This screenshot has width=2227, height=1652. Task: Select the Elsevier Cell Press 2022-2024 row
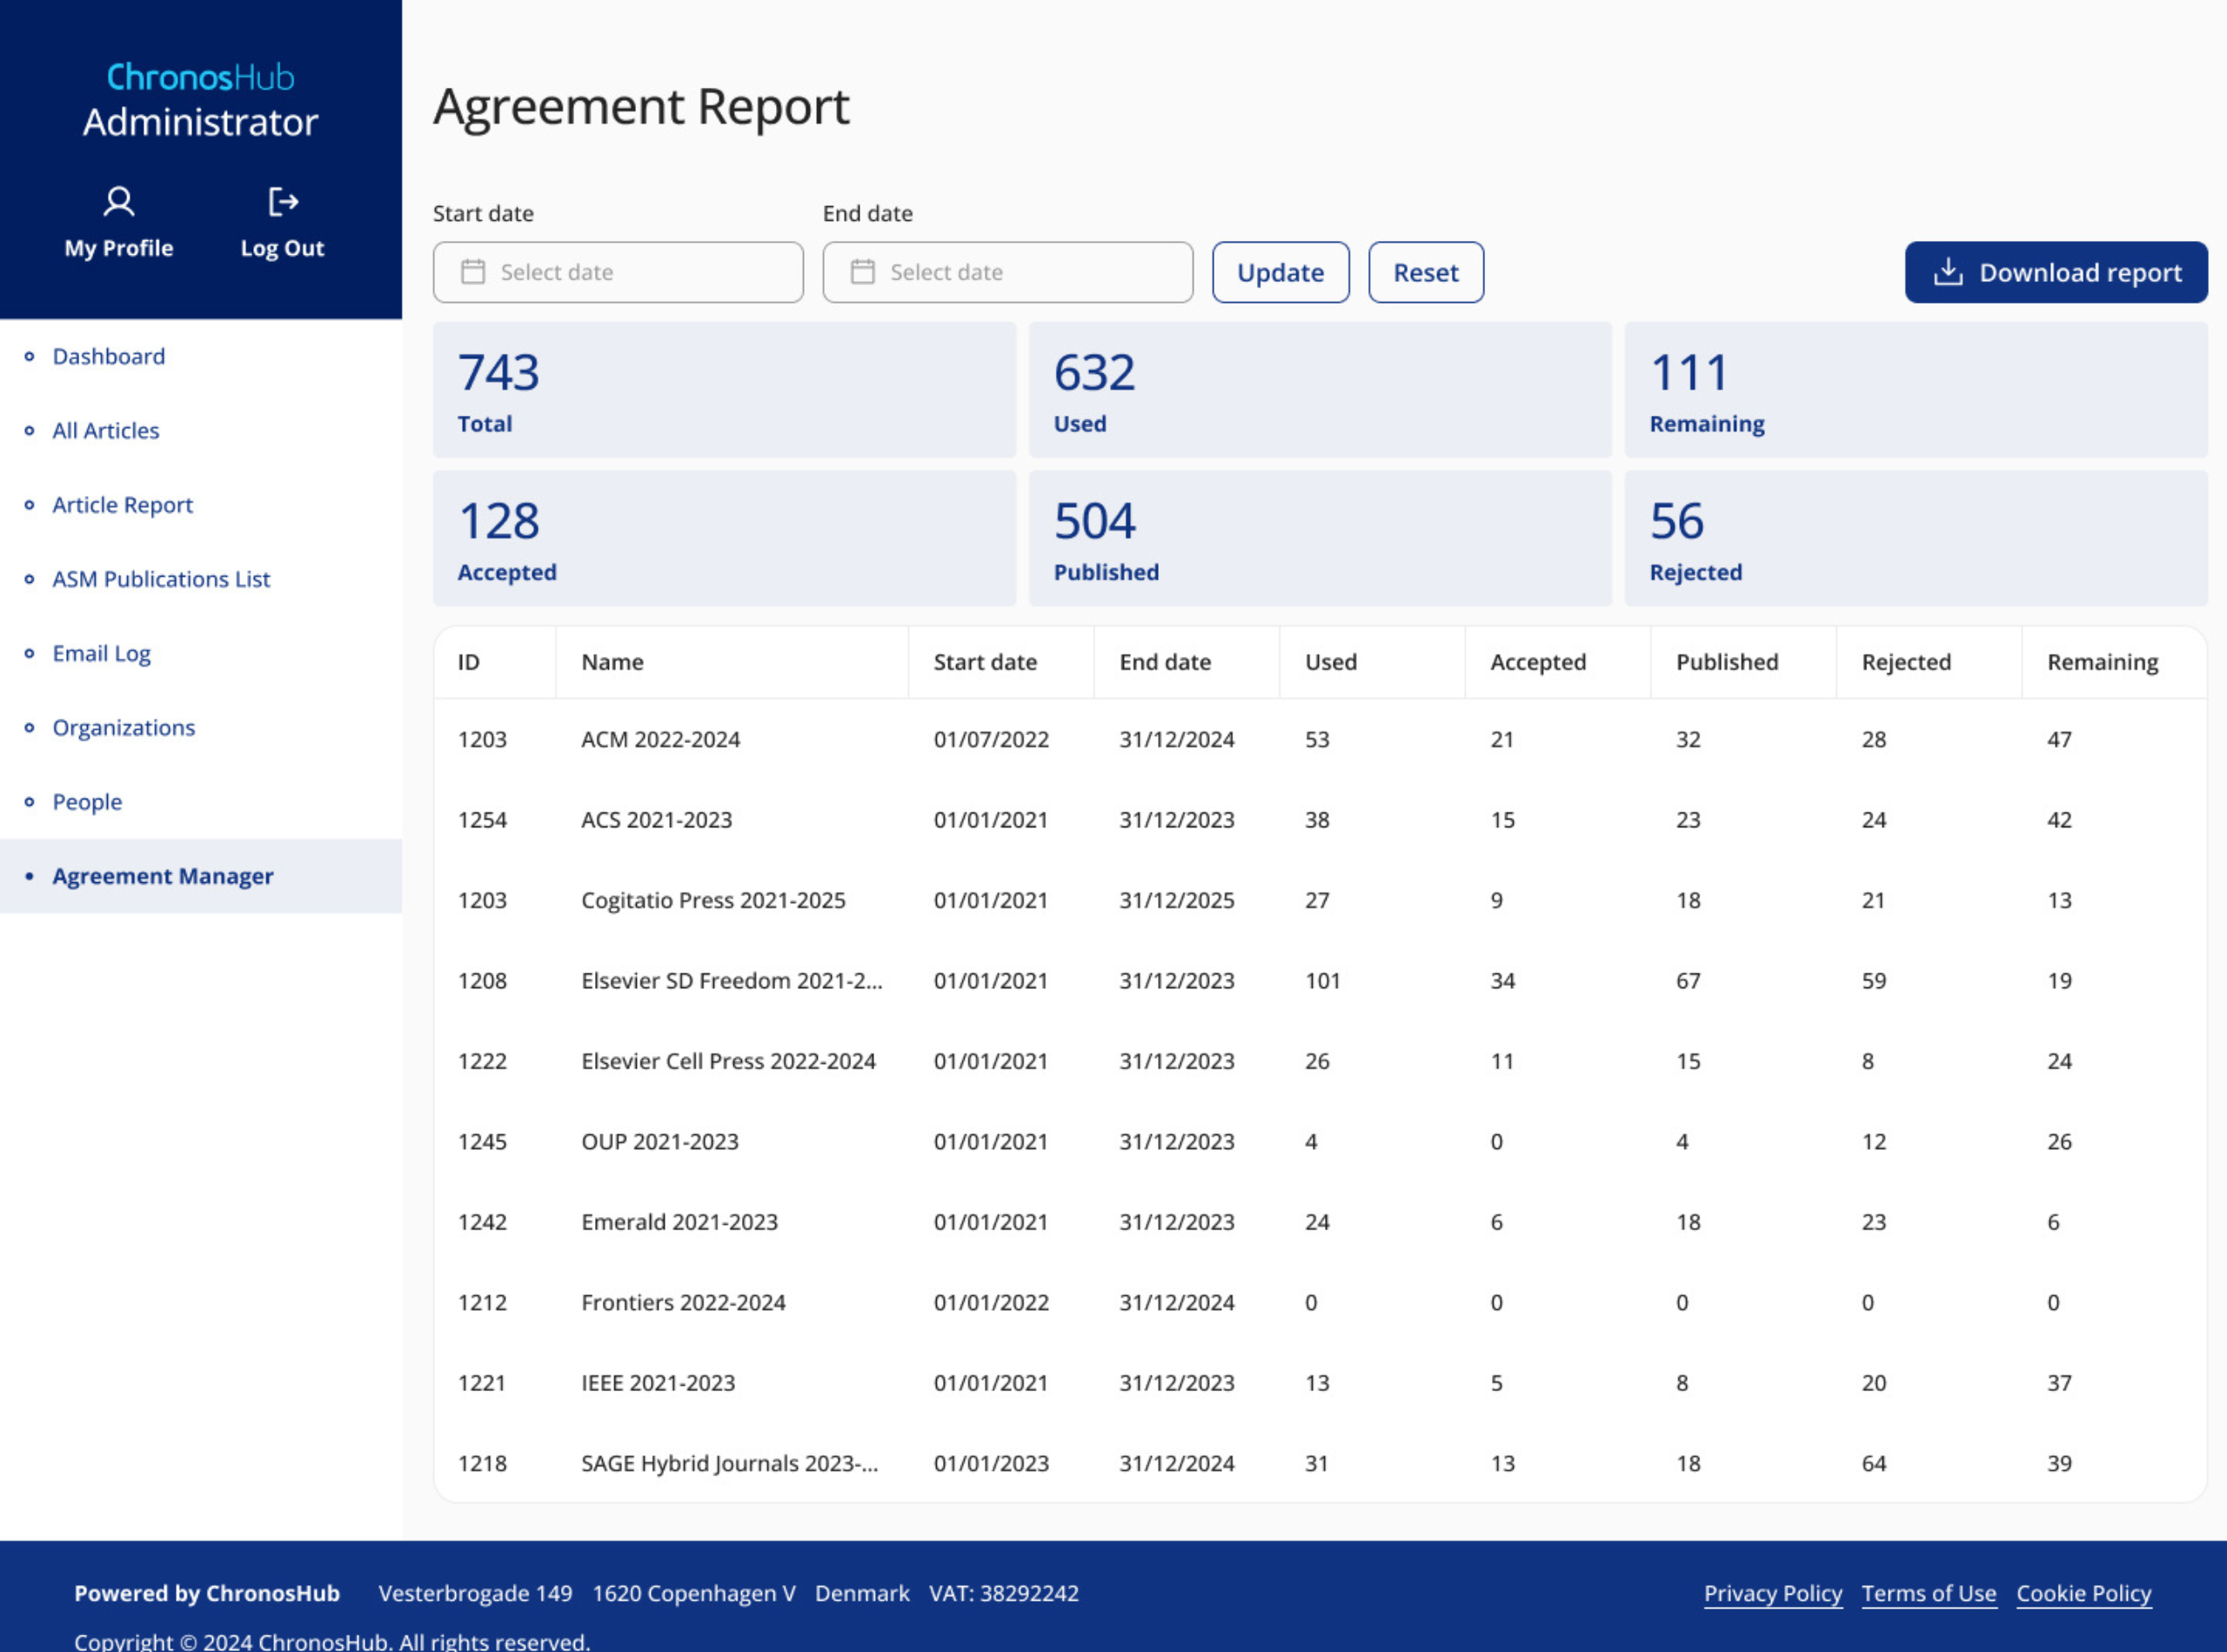click(x=728, y=1061)
